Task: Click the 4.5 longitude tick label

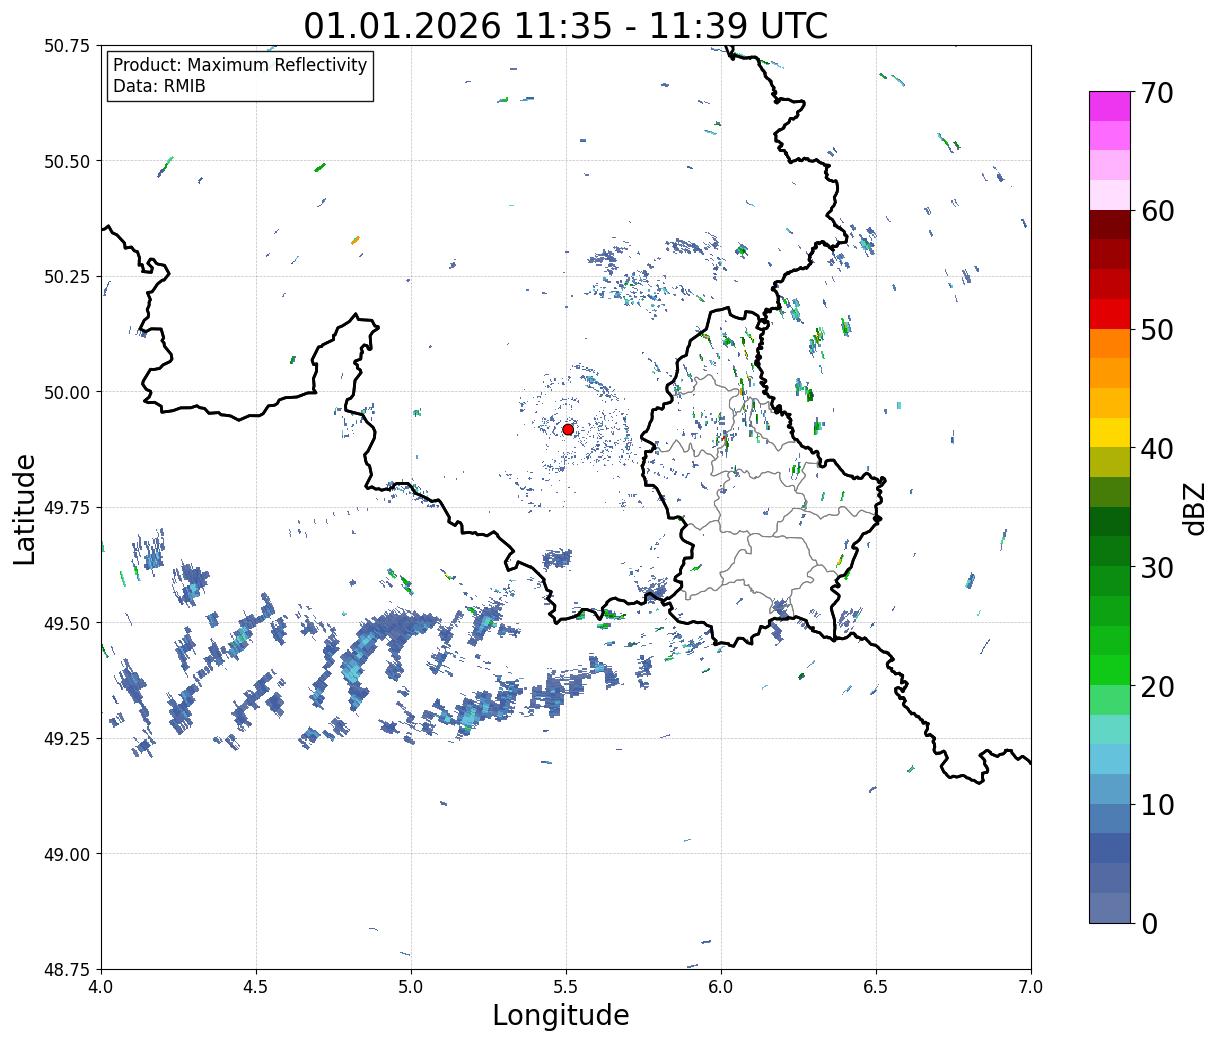Action: [256, 987]
